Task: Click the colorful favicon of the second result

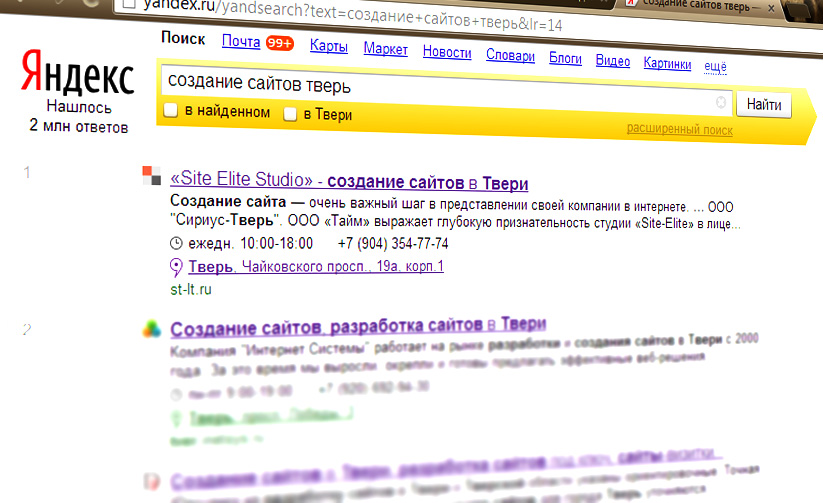Action: pos(148,327)
